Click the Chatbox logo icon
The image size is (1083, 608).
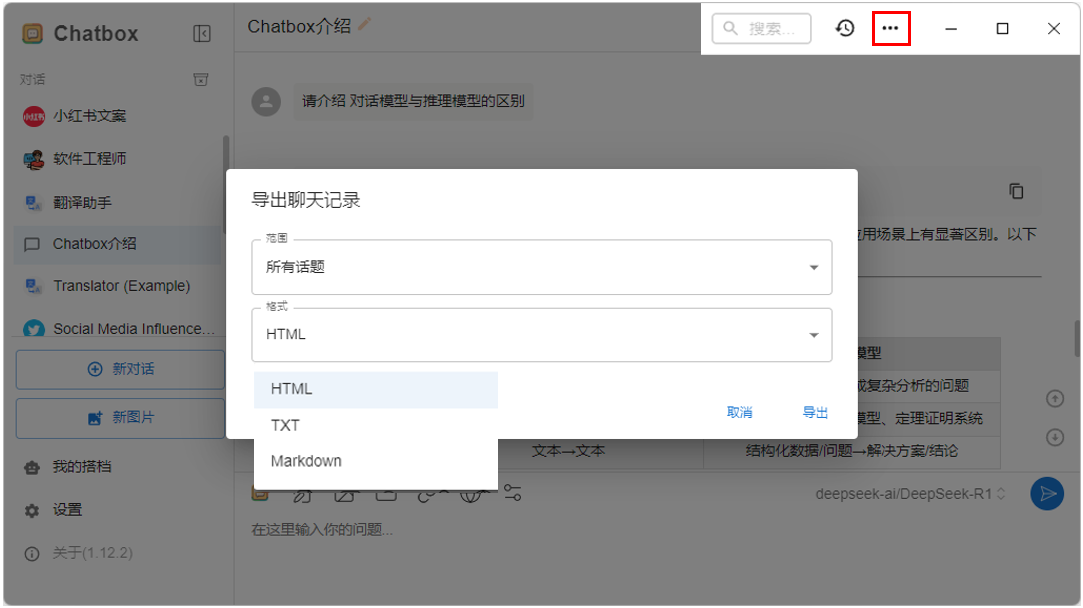[x=32, y=33]
